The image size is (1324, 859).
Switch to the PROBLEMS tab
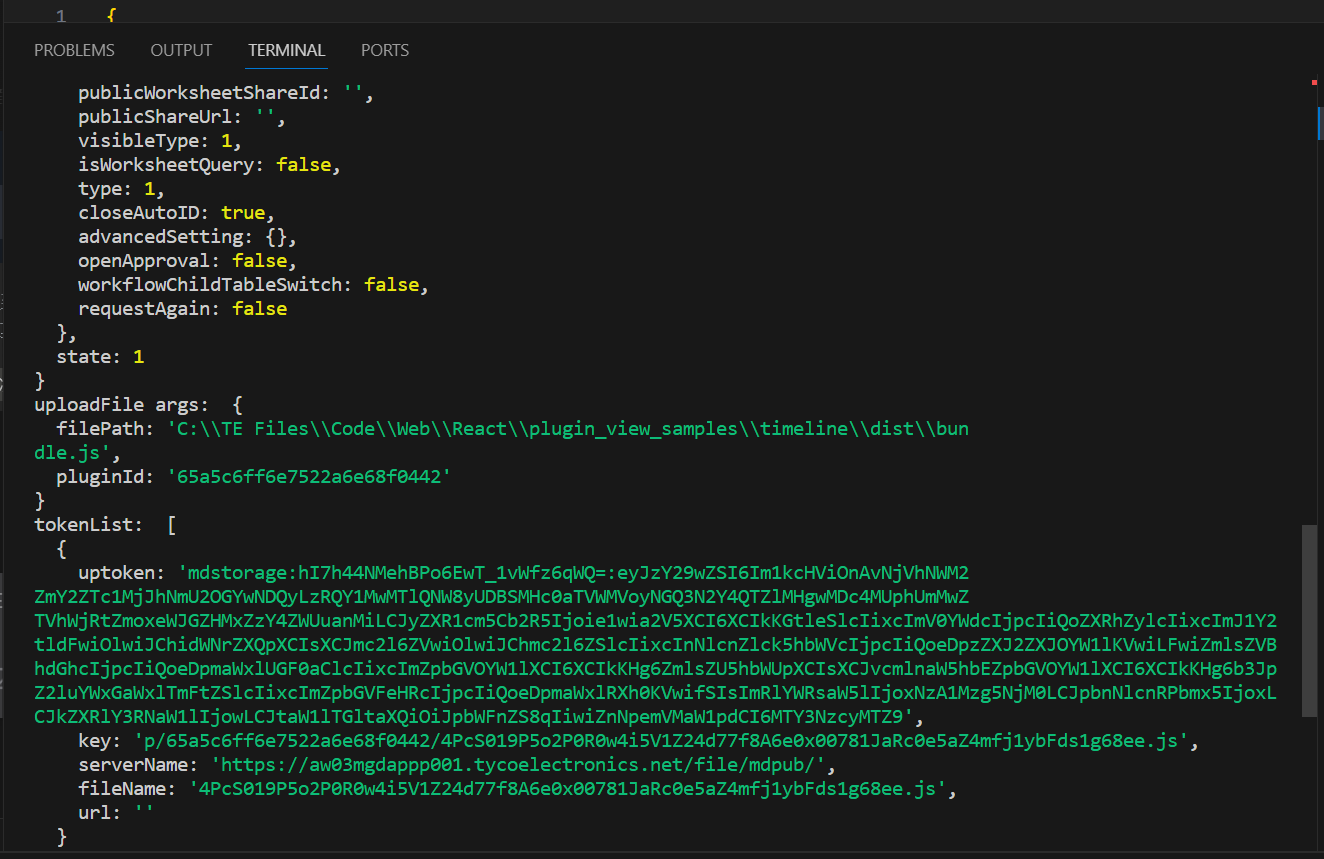pos(74,50)
